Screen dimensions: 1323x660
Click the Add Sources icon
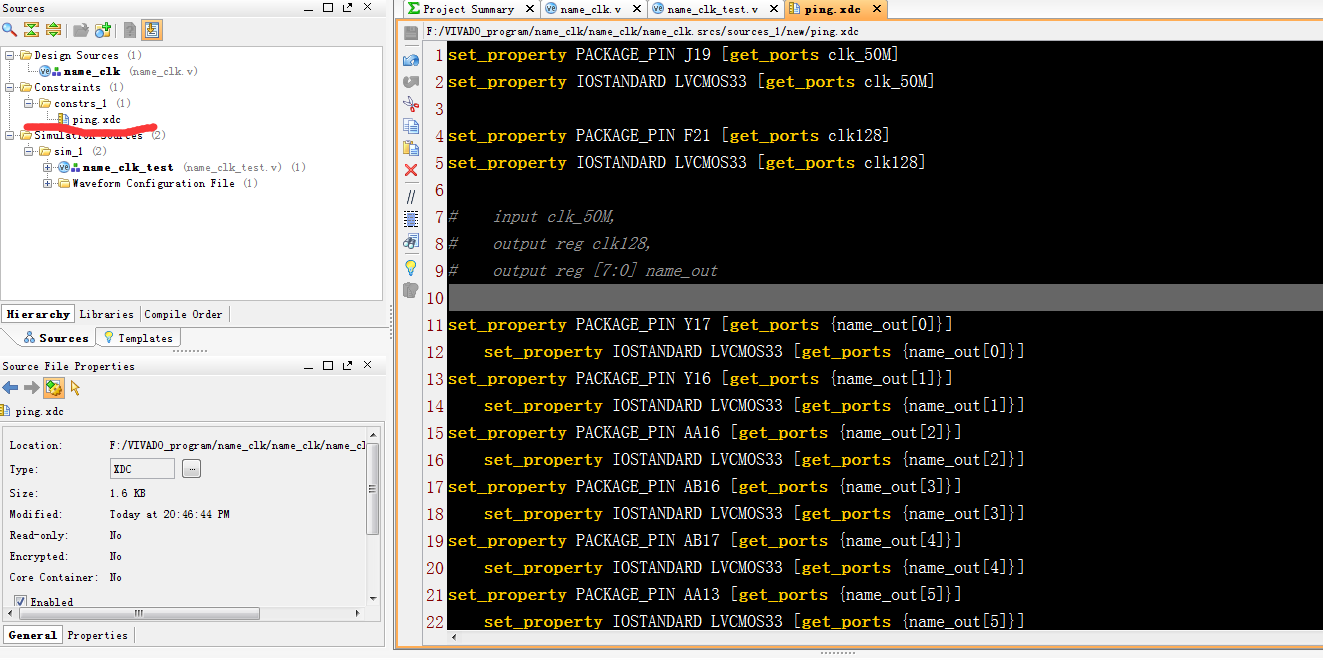(x=103, y=30)
